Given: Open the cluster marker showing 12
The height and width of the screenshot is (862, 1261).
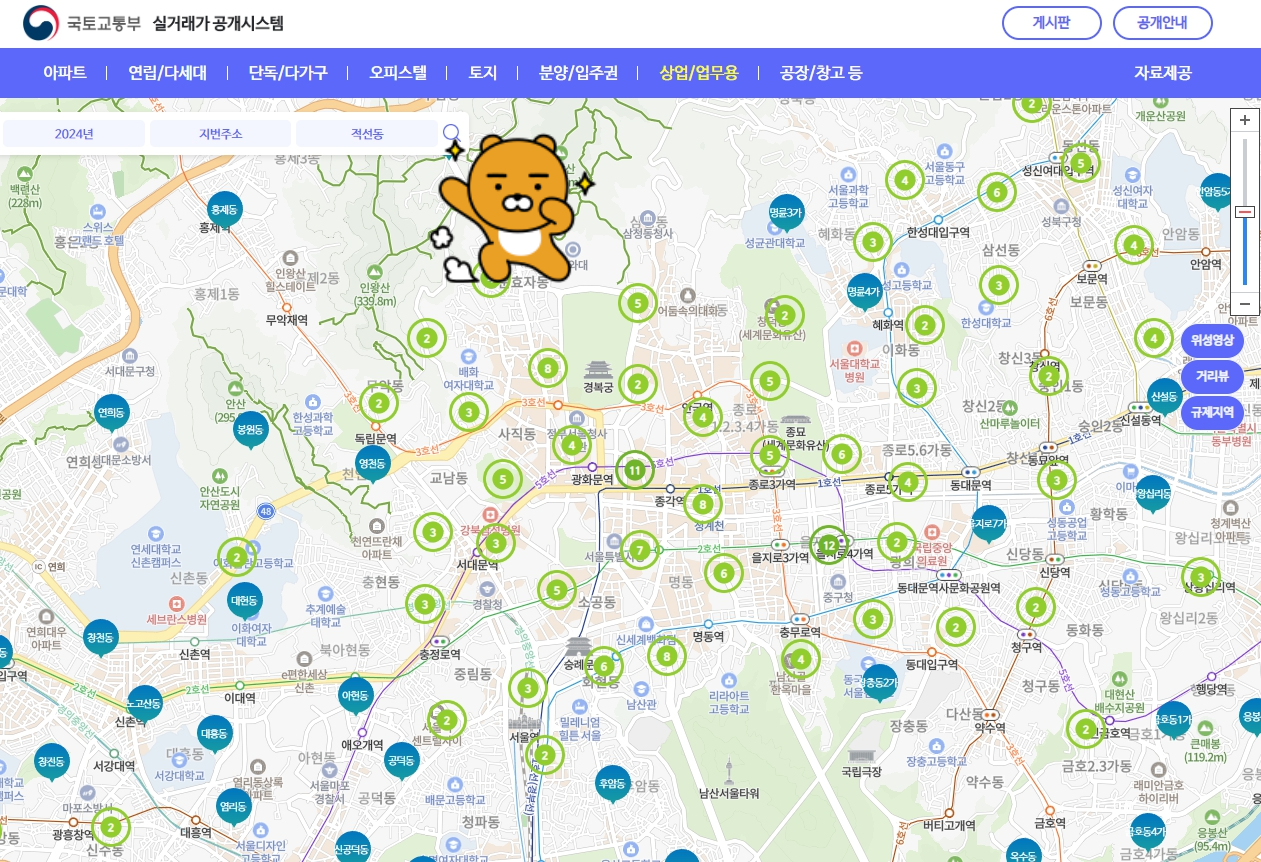Looking at the screenshot, I should 828,545.
